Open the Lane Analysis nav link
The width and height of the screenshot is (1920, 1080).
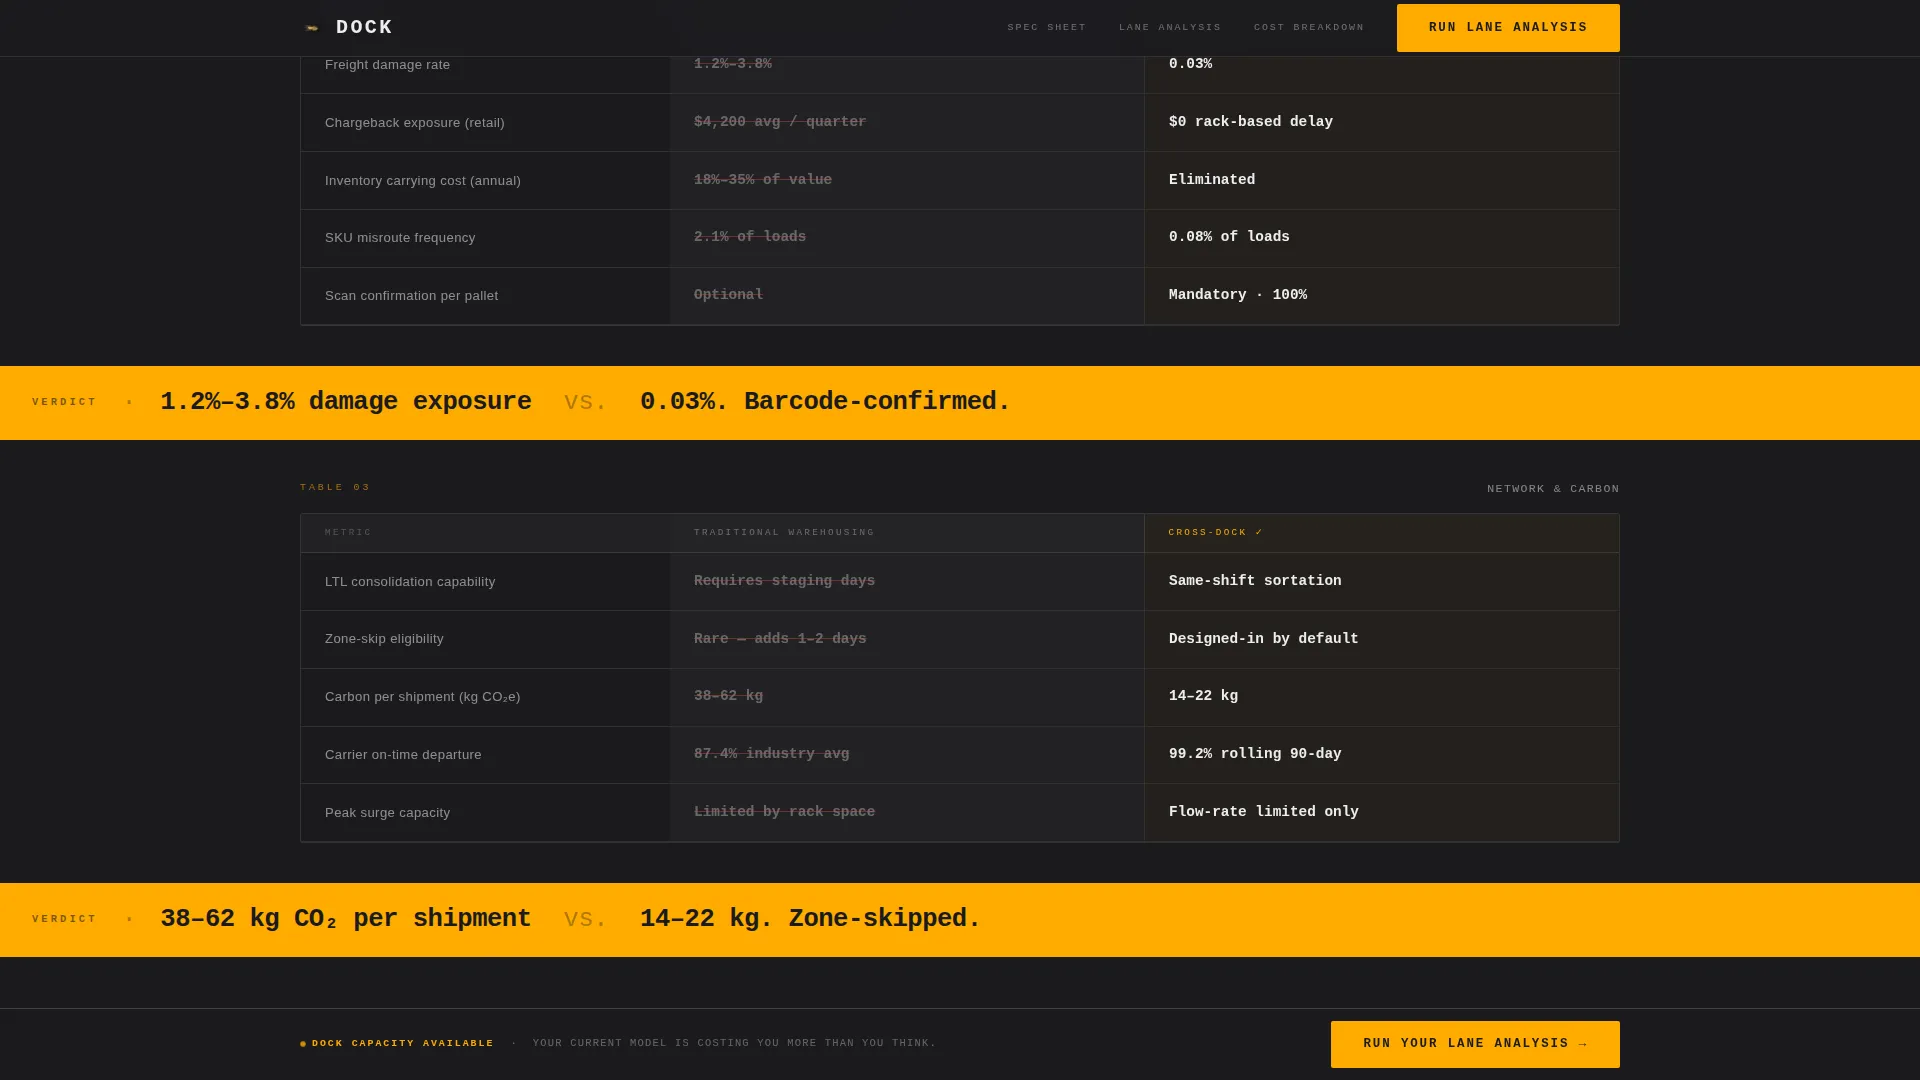point(1170,28)
